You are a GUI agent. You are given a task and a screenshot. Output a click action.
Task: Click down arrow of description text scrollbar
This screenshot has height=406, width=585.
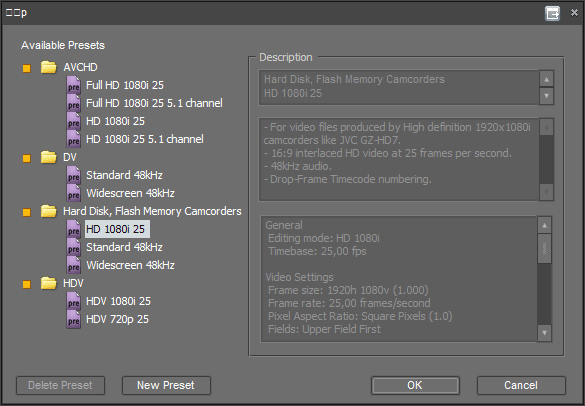(x=547, y=192)
